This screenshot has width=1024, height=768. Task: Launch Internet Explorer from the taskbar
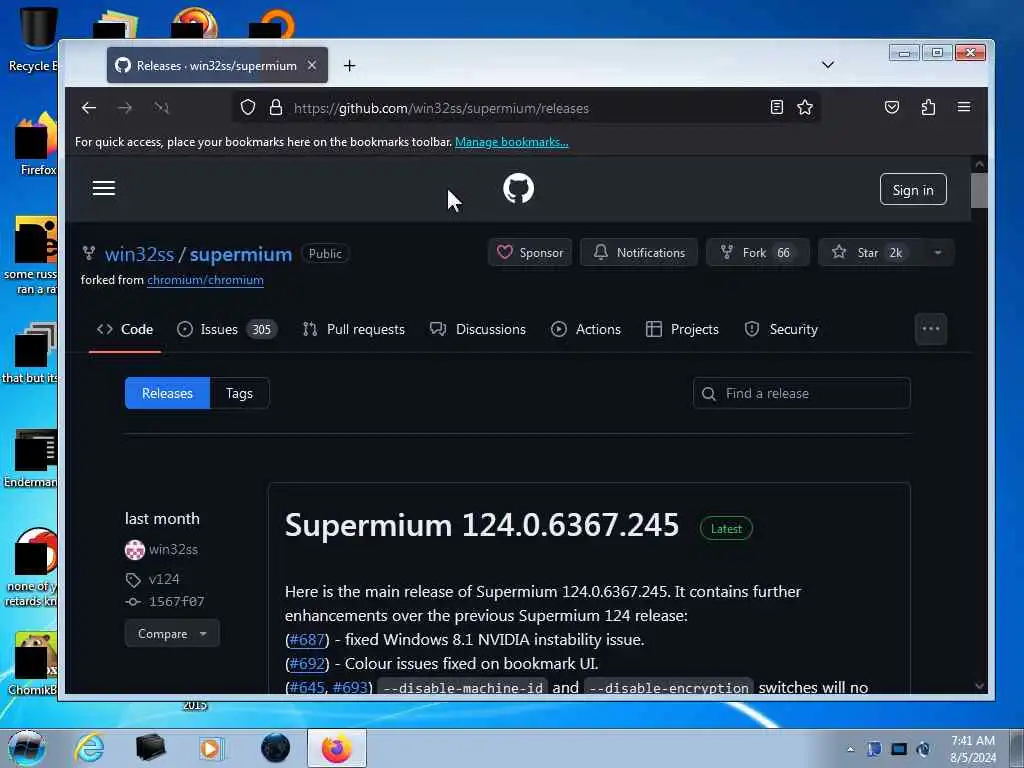tap(89, 748)
